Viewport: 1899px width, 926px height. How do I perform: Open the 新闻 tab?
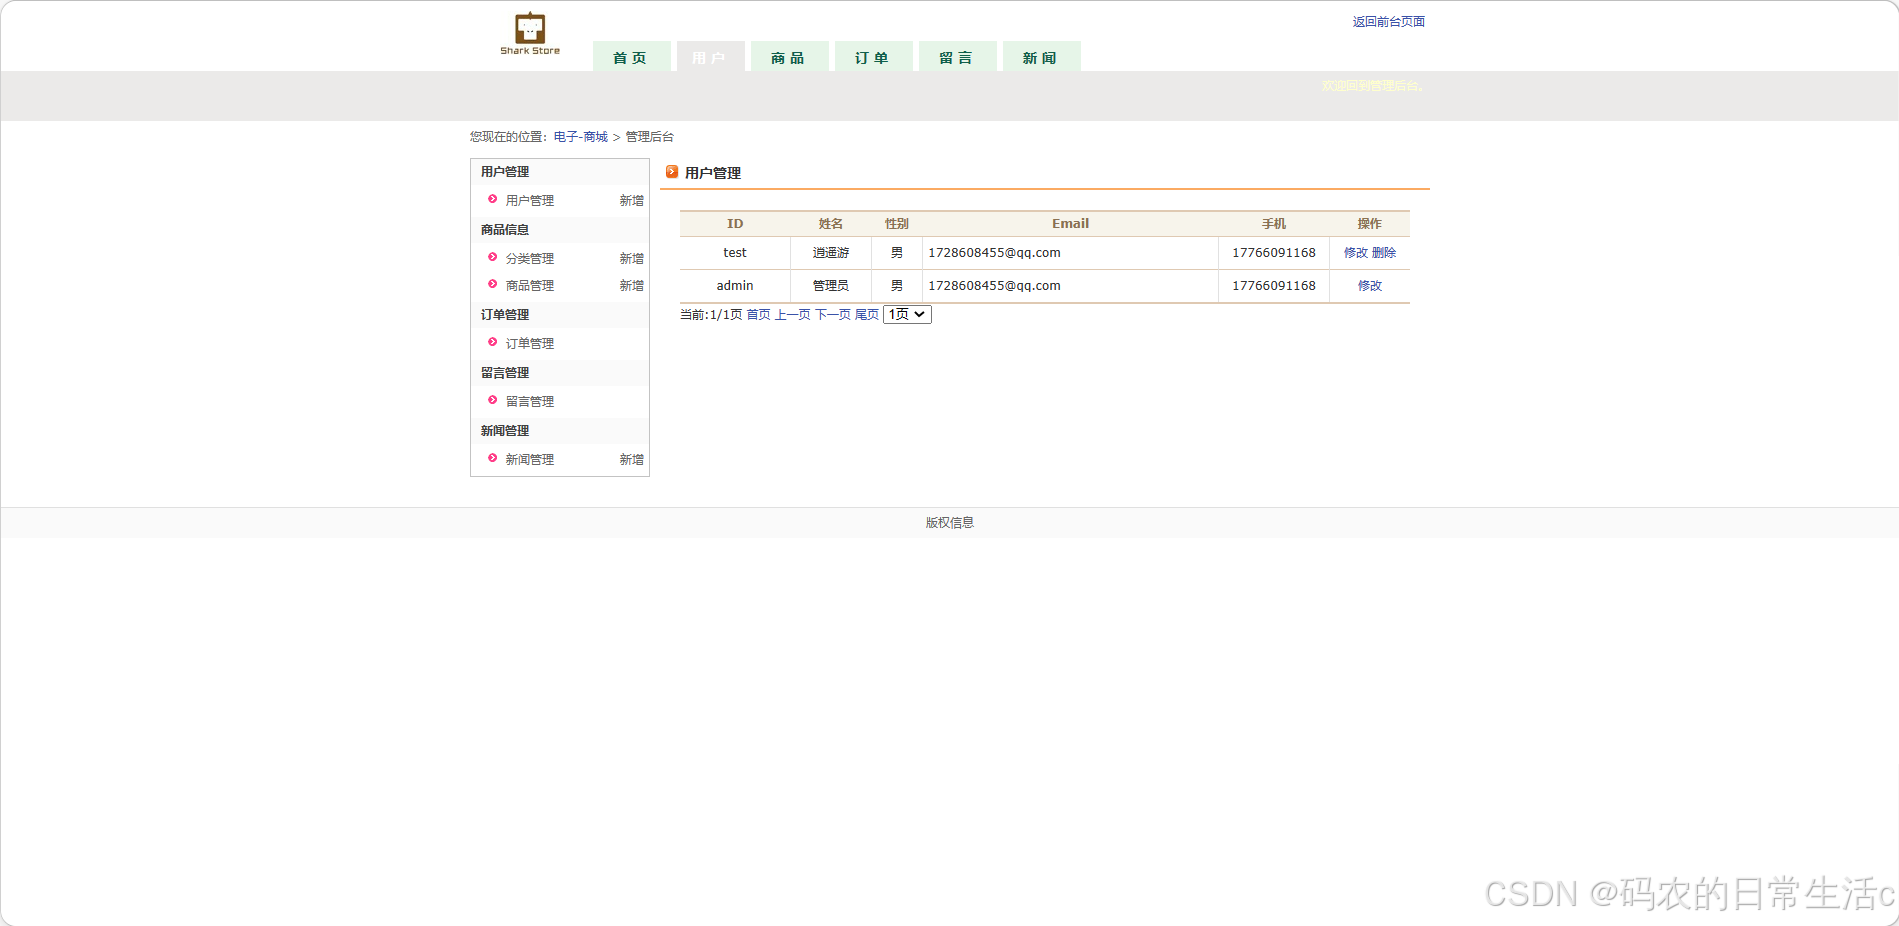[1041, 56]
